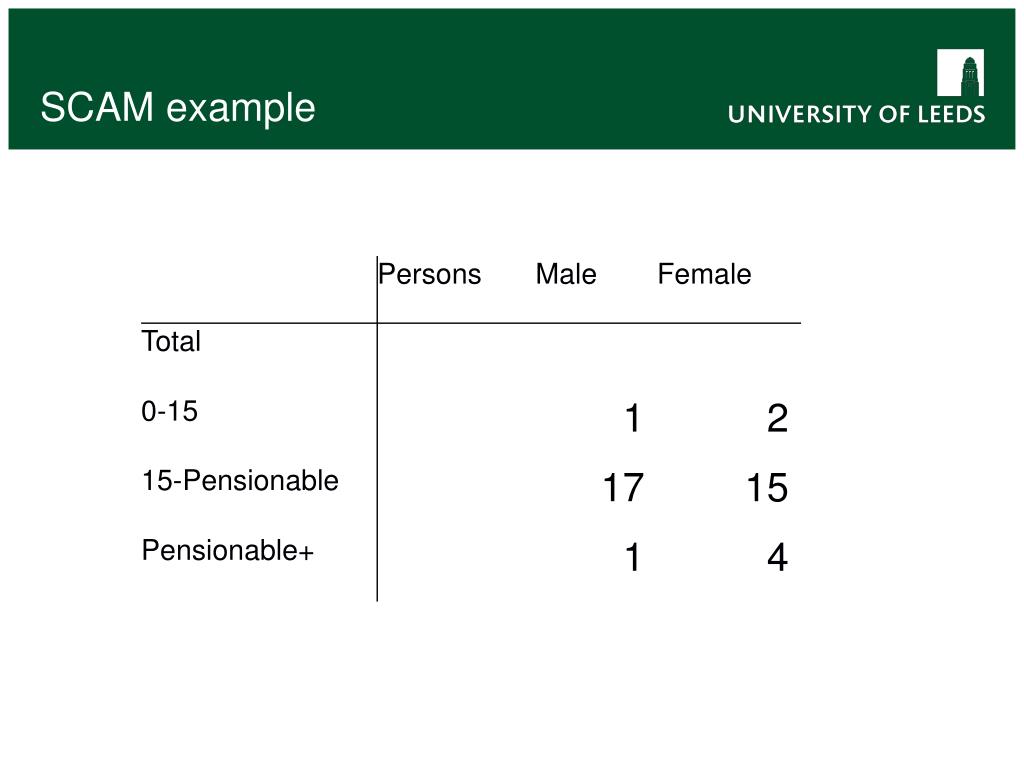This screenshot has width=1024, height=768.
Task: Select the SCAM example slide title
Action: 178,108
